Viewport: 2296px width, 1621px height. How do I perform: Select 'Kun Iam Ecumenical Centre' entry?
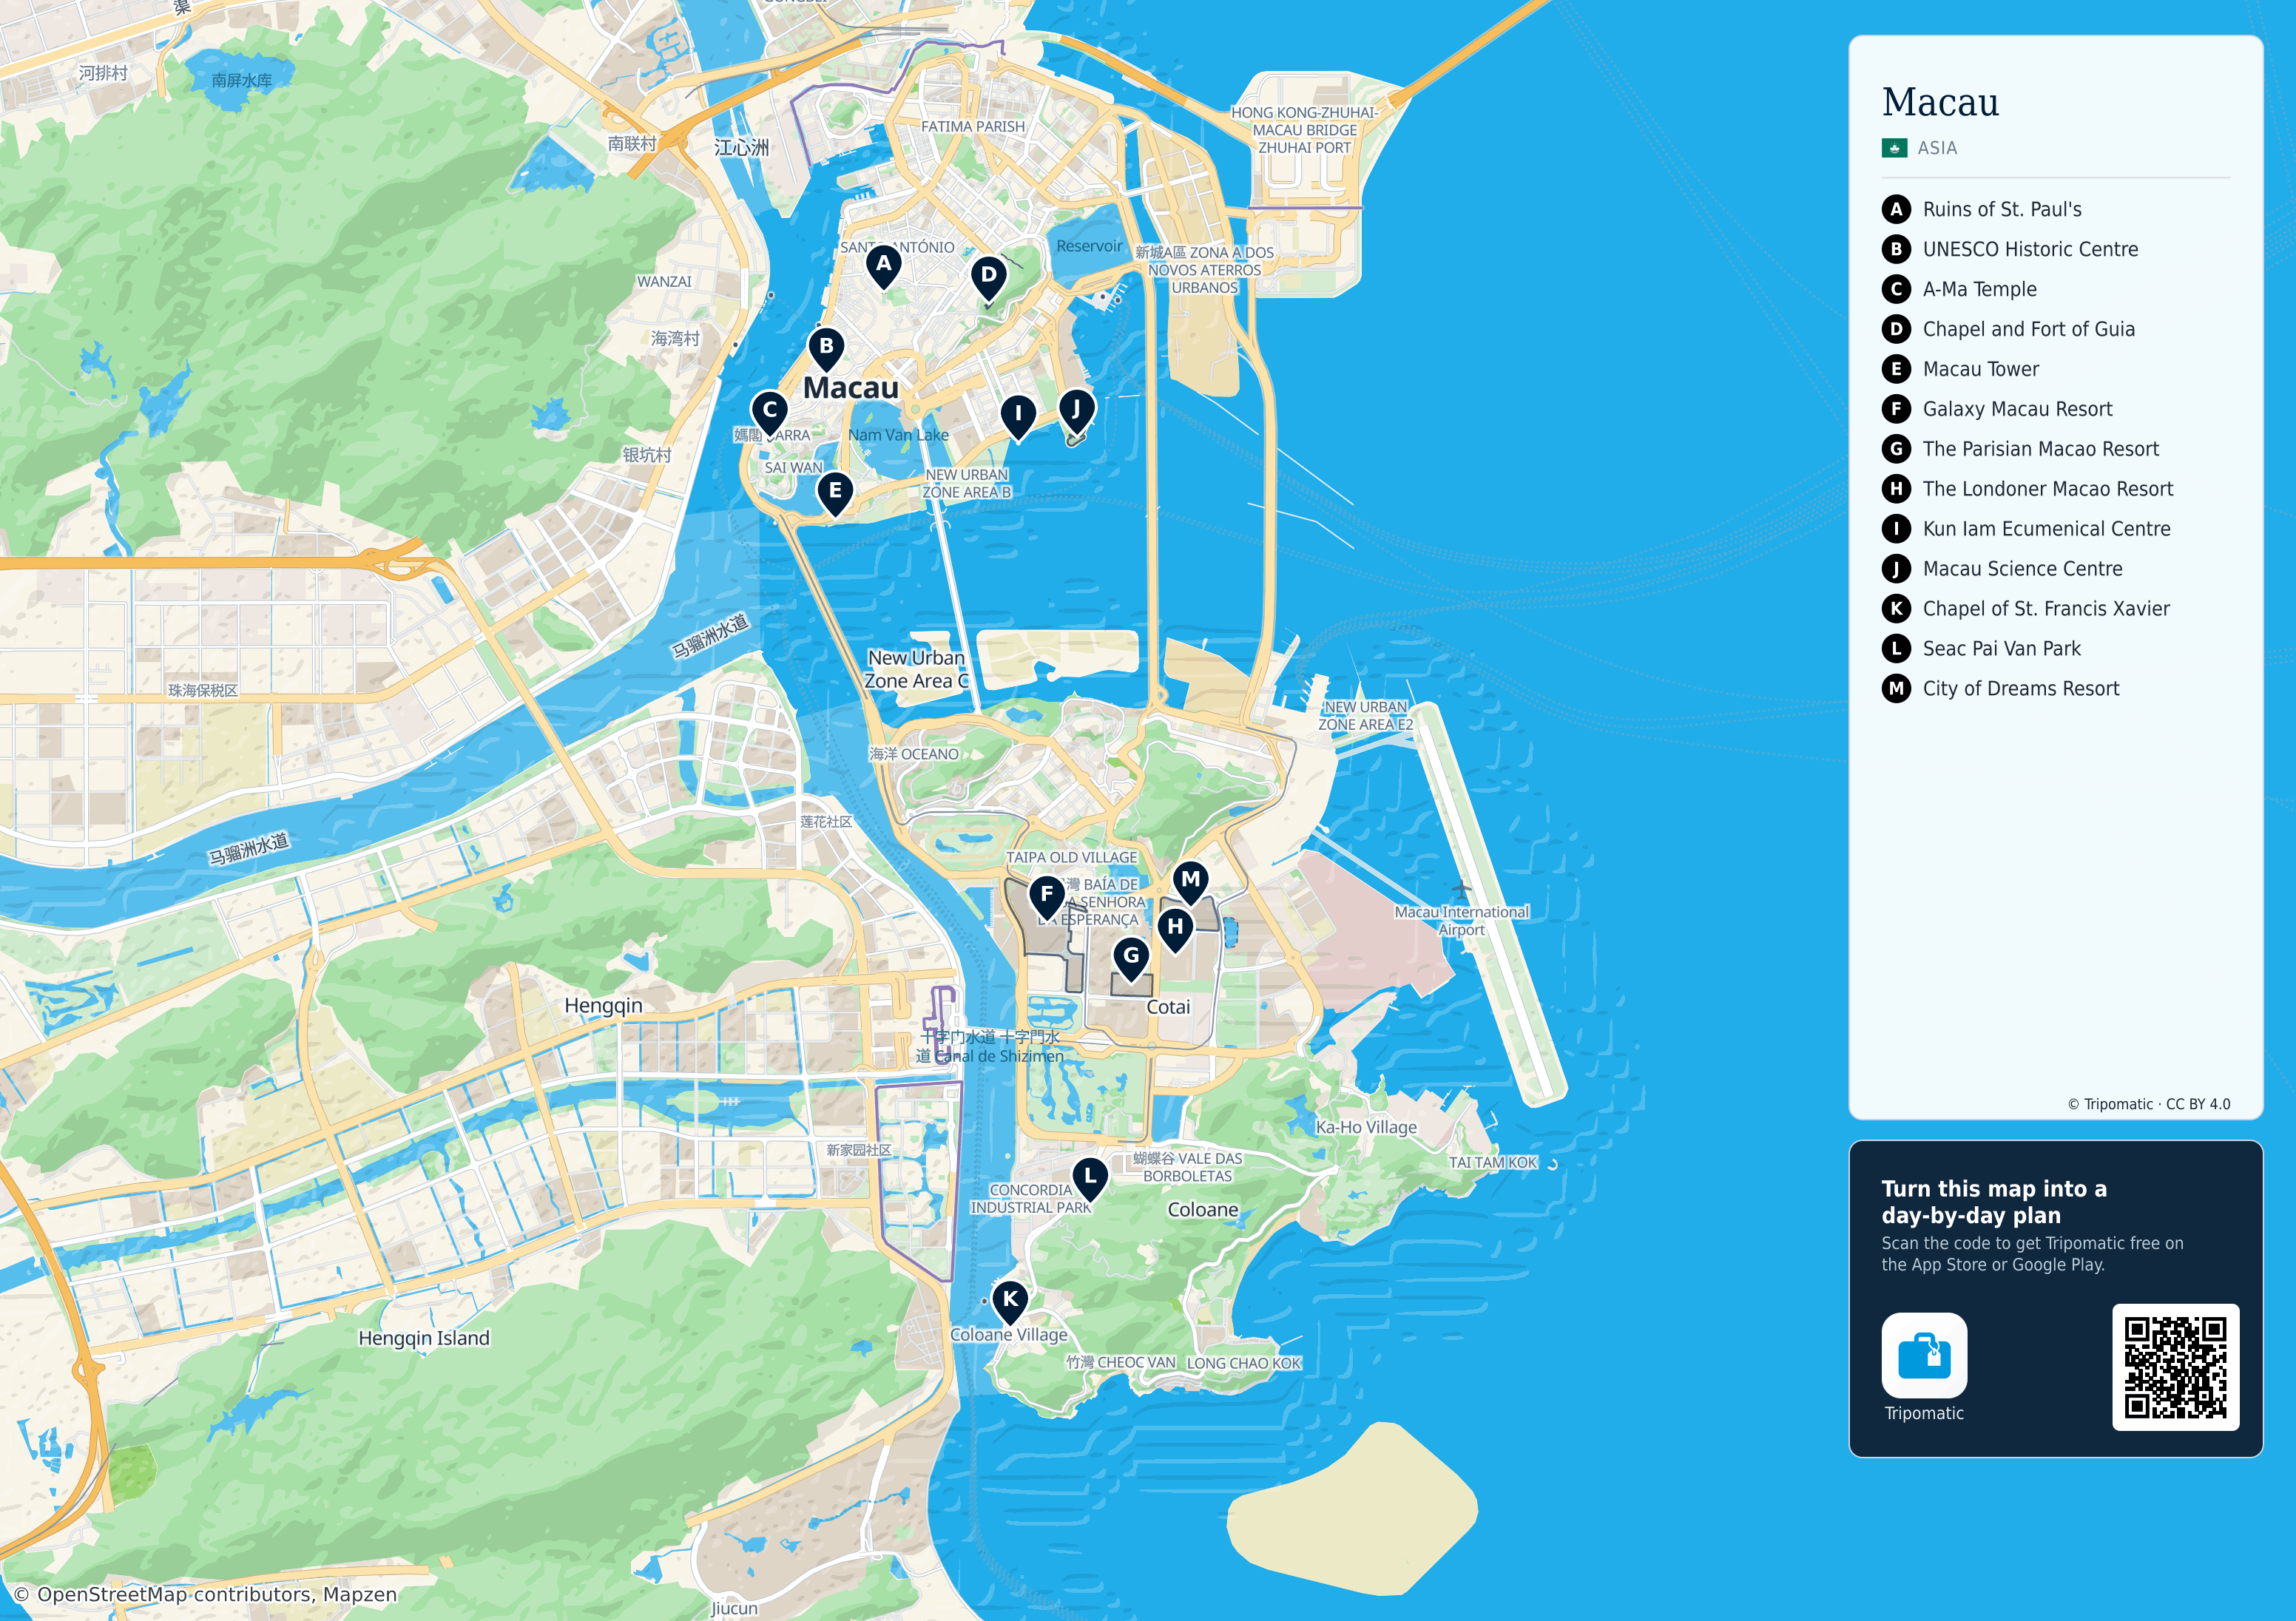pos(2046,529)
